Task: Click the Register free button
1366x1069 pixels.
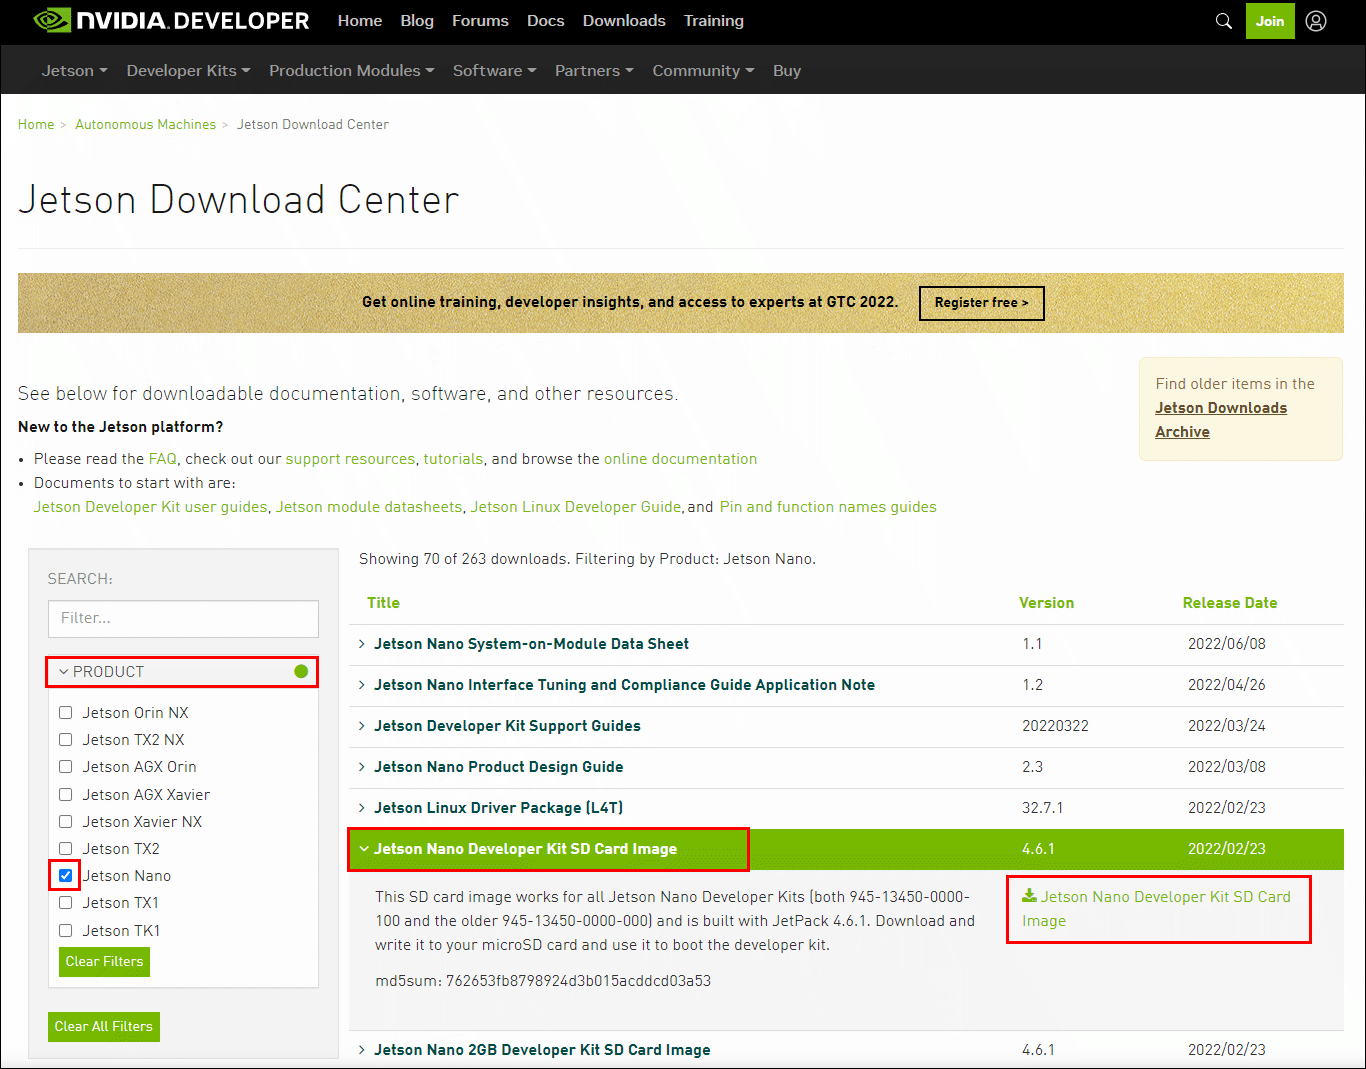Action: [x=982, y=303]
